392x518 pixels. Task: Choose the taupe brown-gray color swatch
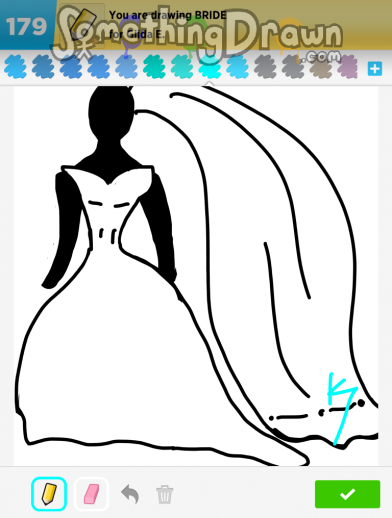click(321, 68)
